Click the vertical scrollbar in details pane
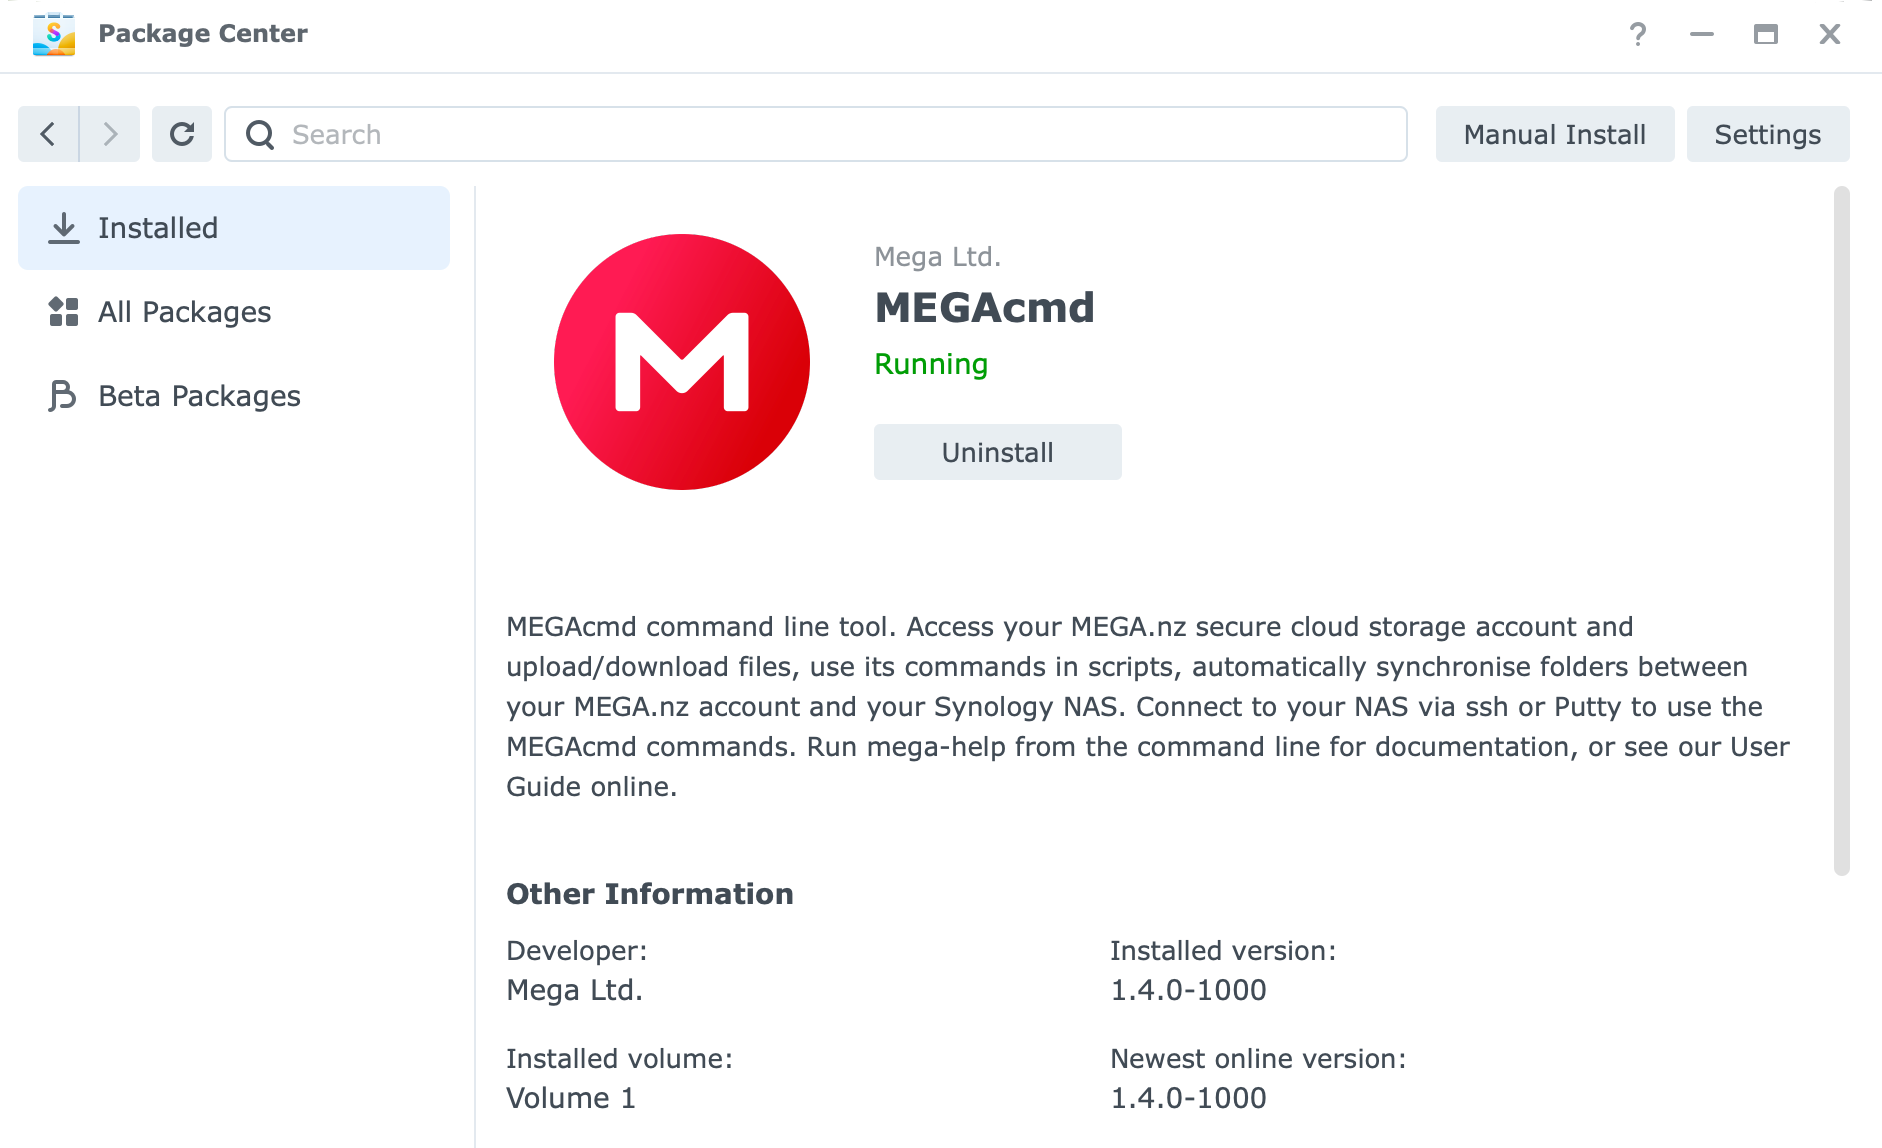1882x1148 pixels. pos(1842,531)
